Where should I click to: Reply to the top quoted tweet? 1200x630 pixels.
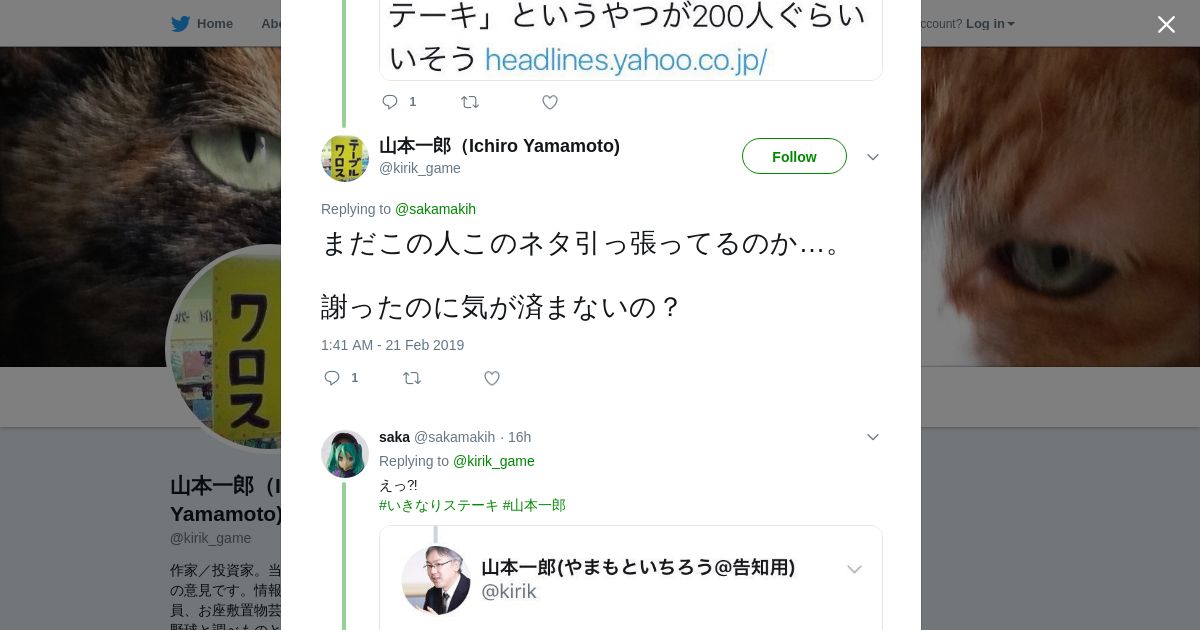pos(390,102)
